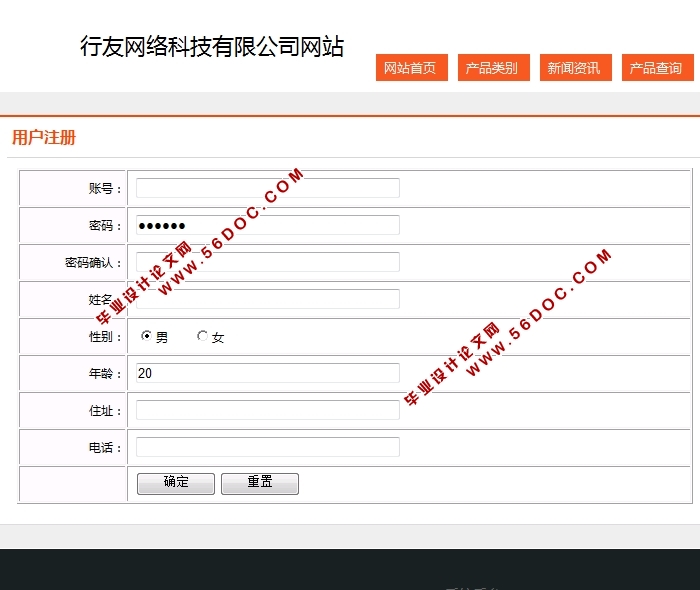
Task: Click the 电话： label
Action: point(105,448)
